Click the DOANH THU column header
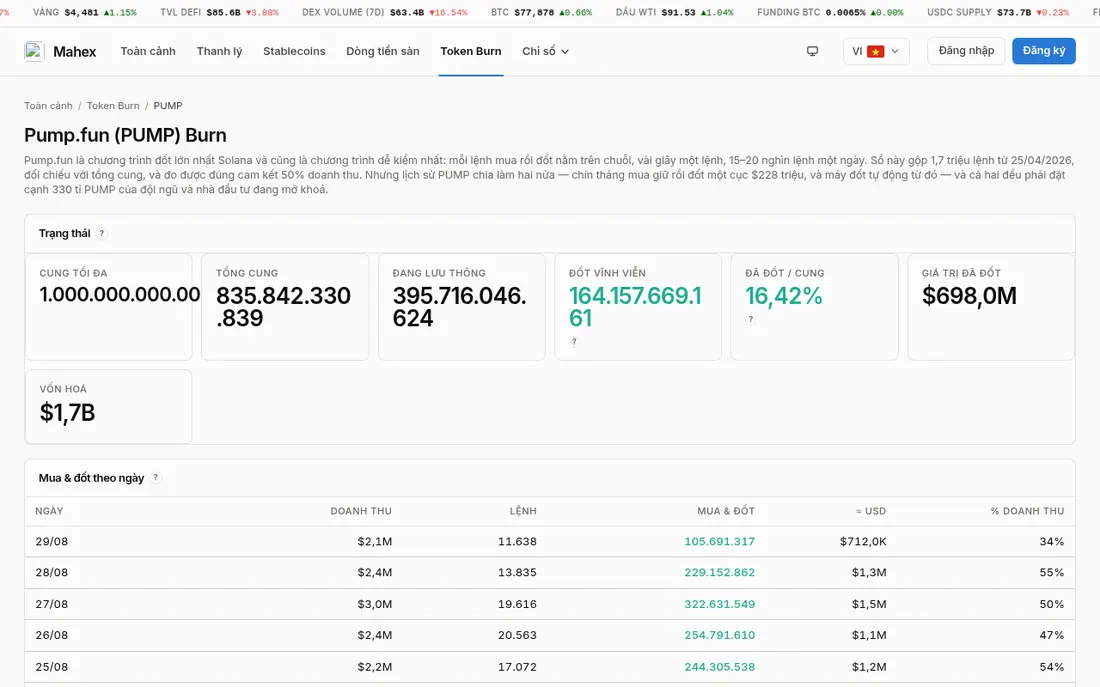 [361, 511]
